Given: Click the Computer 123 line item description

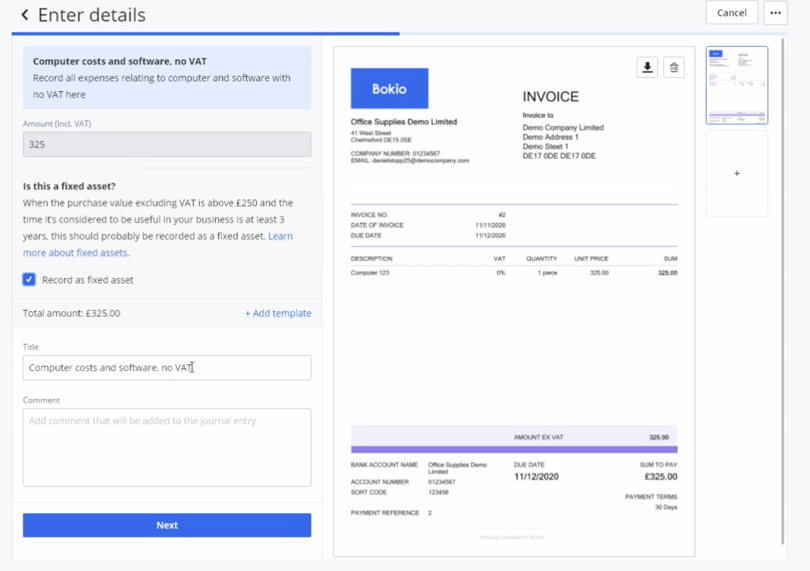Looking at the screenshot, I should [370, 273].
